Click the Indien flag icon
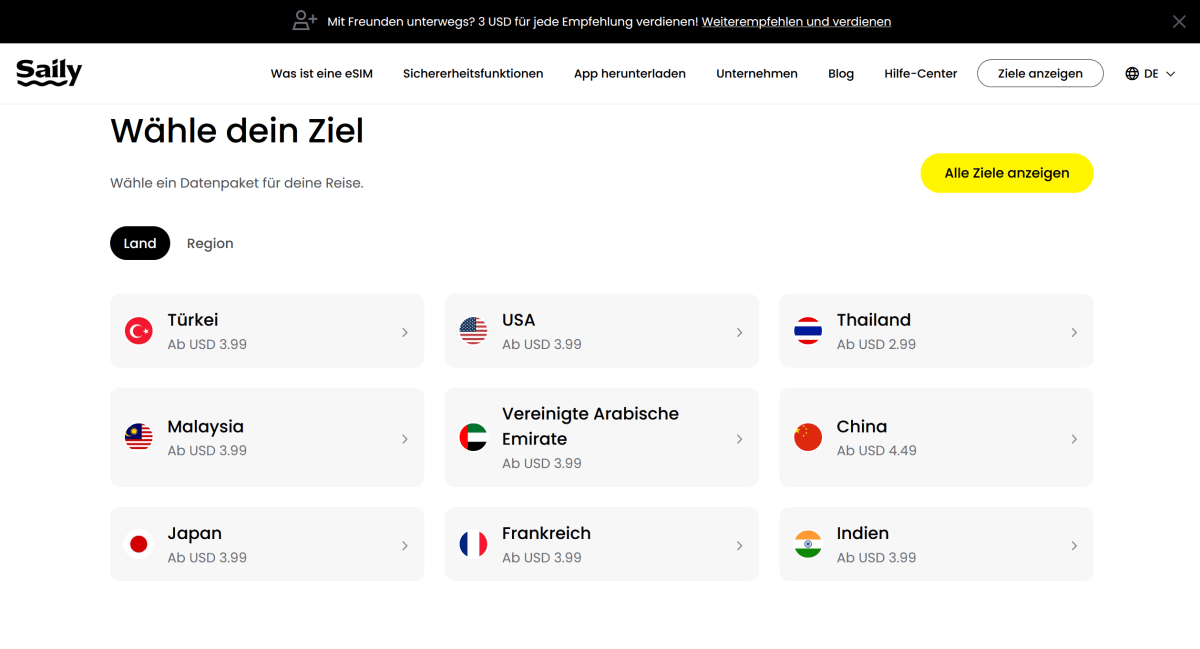The image size is (1200, 649). point(808,544)
